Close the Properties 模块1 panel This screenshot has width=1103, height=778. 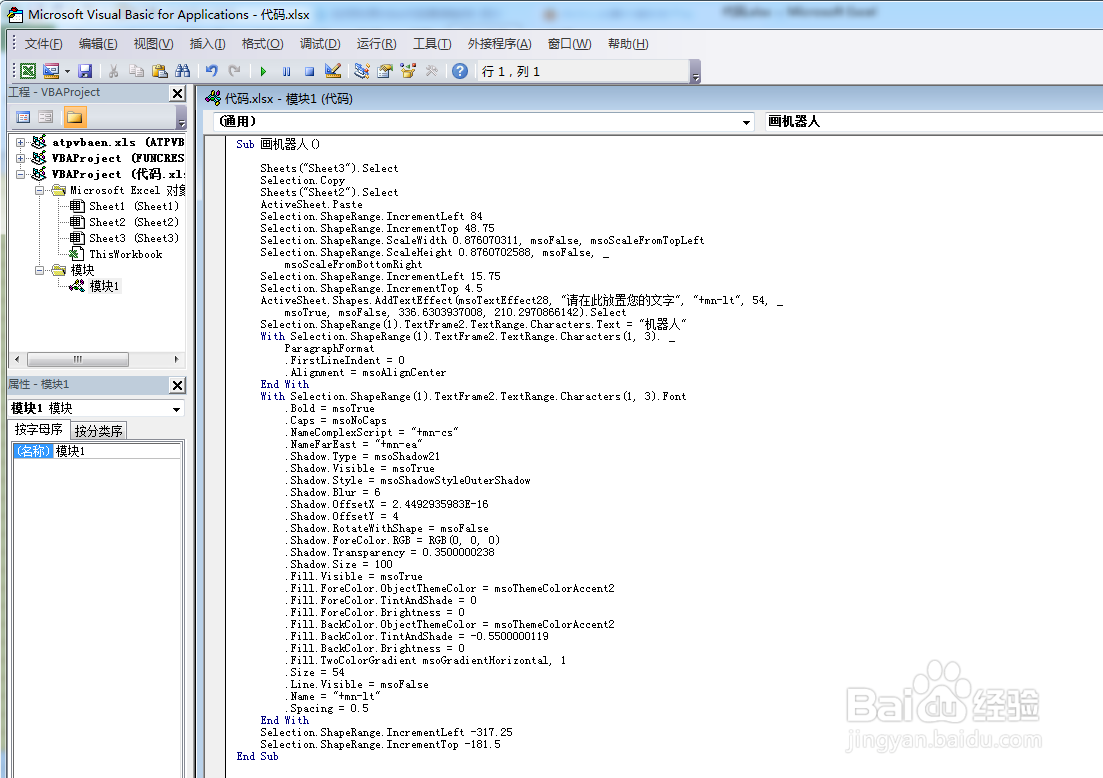click(178, 385)
